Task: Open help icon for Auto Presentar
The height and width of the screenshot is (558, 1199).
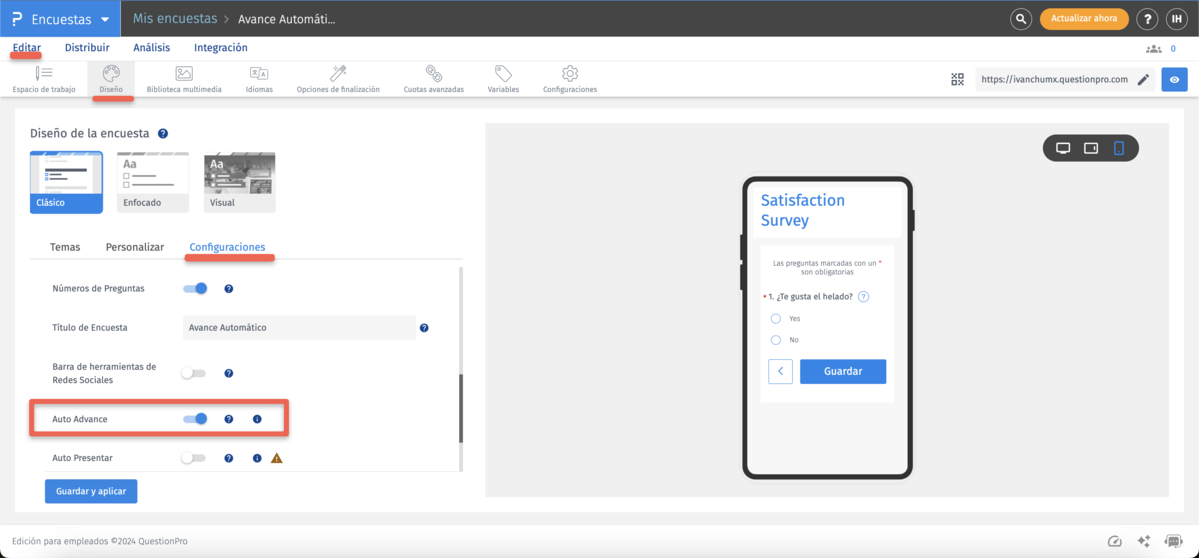Action: tap(228, 459)
